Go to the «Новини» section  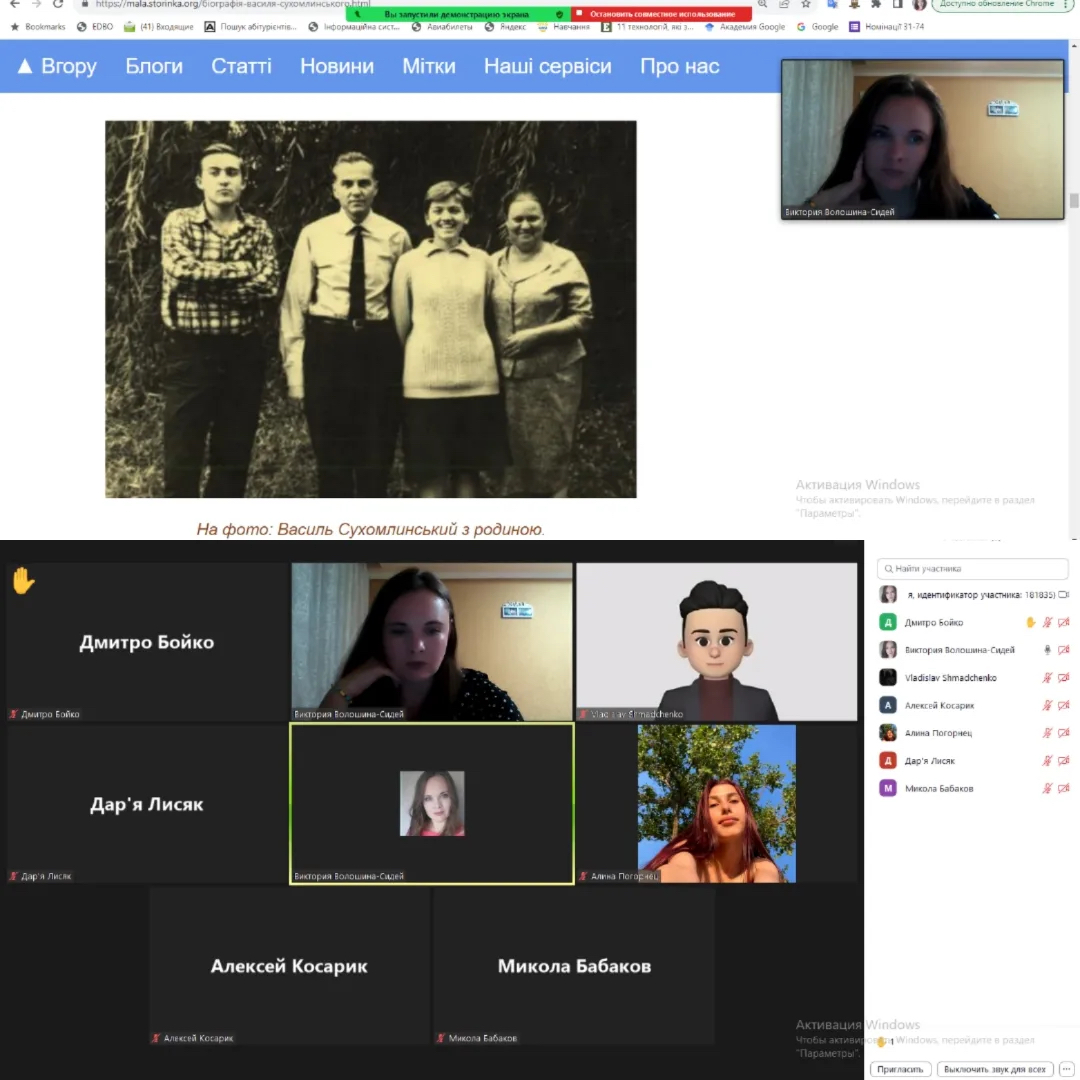point(337,66)
